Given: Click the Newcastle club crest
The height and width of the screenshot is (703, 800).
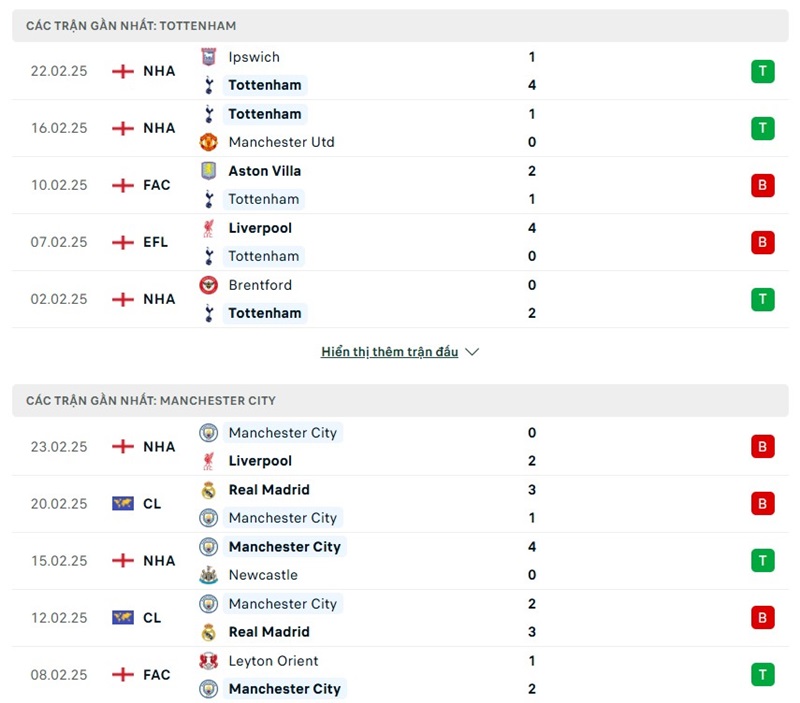Looking at the screenshot, I should click(x=208, y=575).
